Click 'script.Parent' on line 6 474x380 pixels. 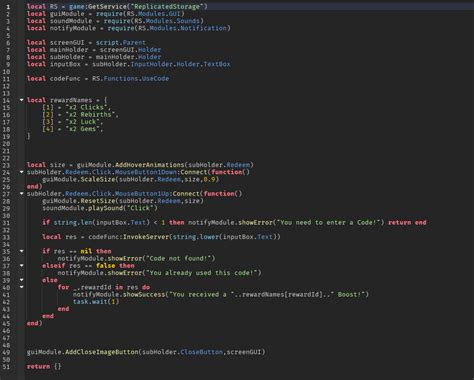tap(121, 43)
